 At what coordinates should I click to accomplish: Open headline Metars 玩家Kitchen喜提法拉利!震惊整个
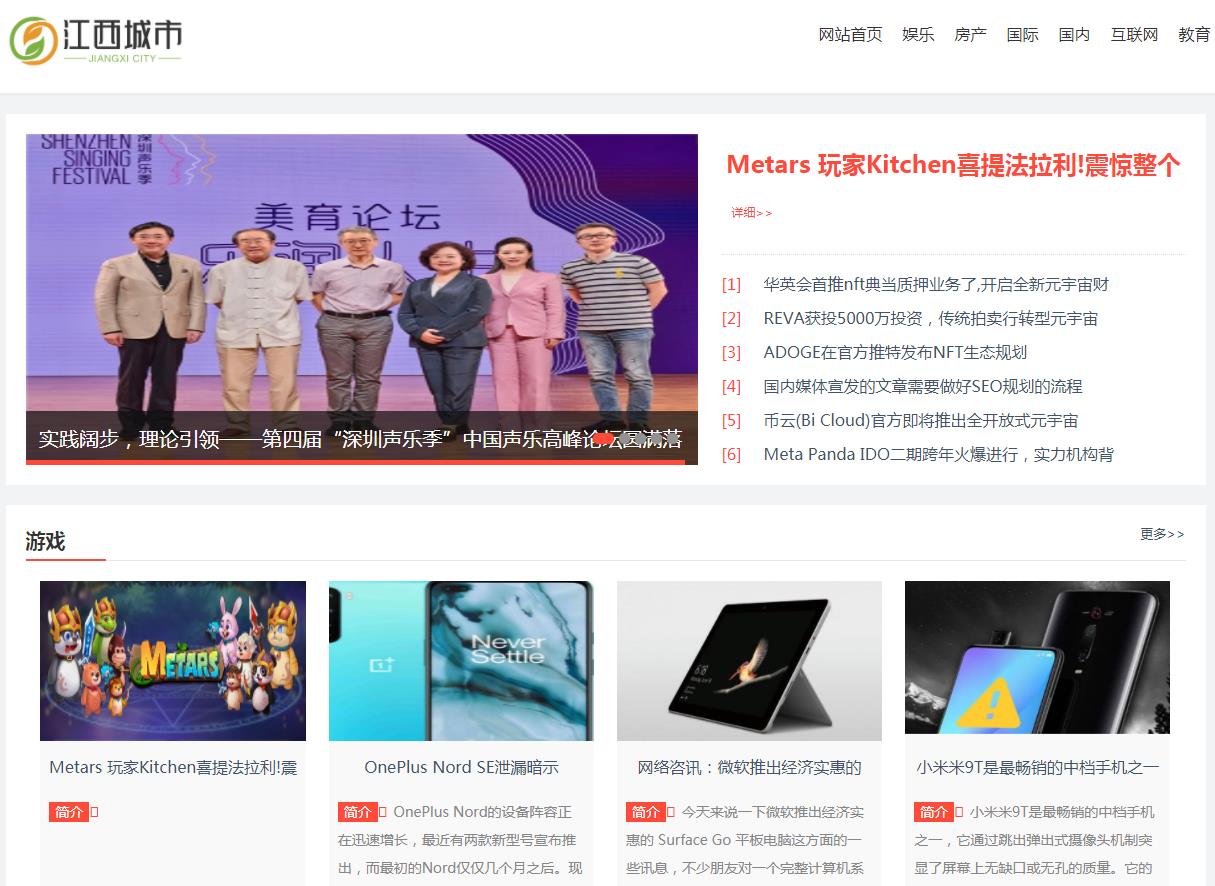(954, 165)
